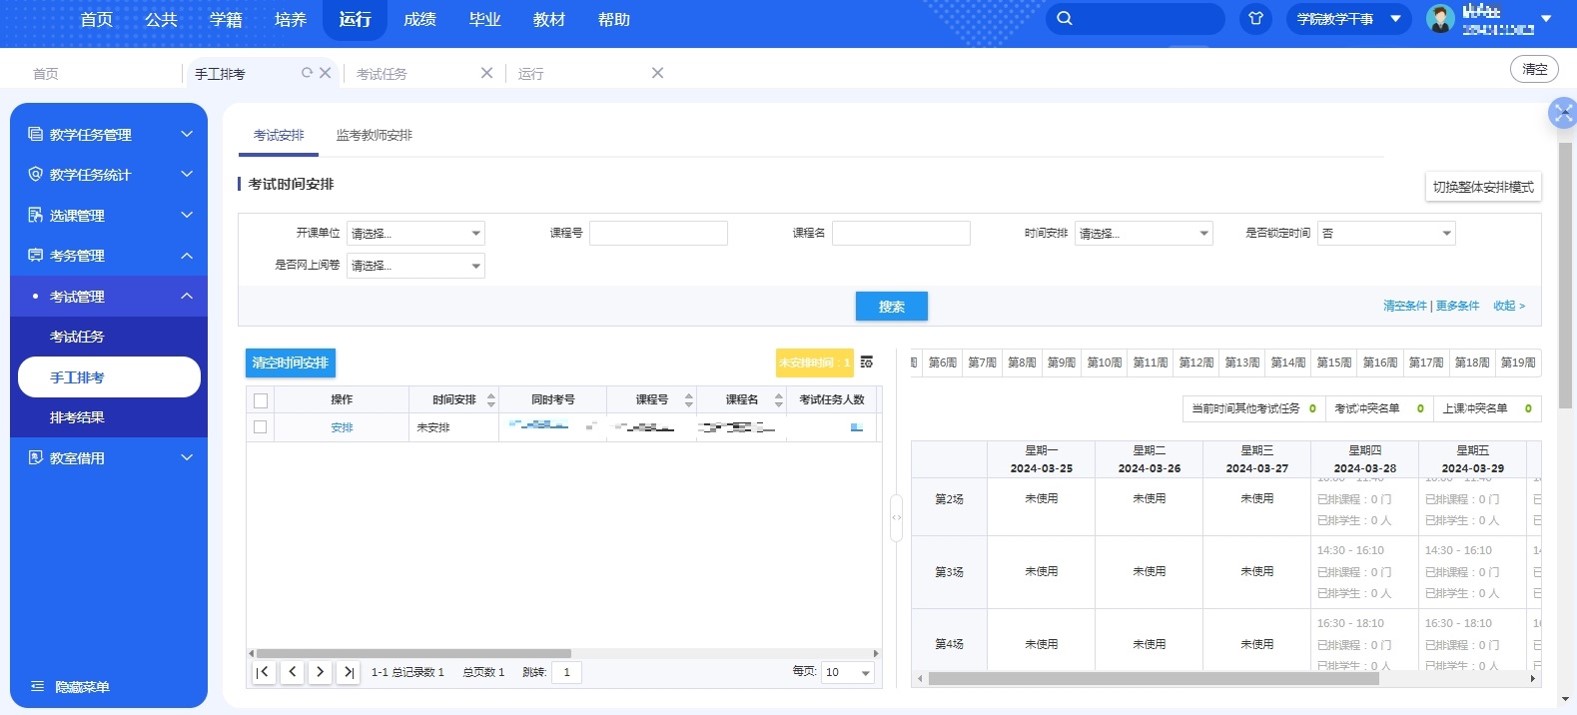Open the 学籍 top menu
This screenshot has height=715, width=1577.
pos(226,19)
